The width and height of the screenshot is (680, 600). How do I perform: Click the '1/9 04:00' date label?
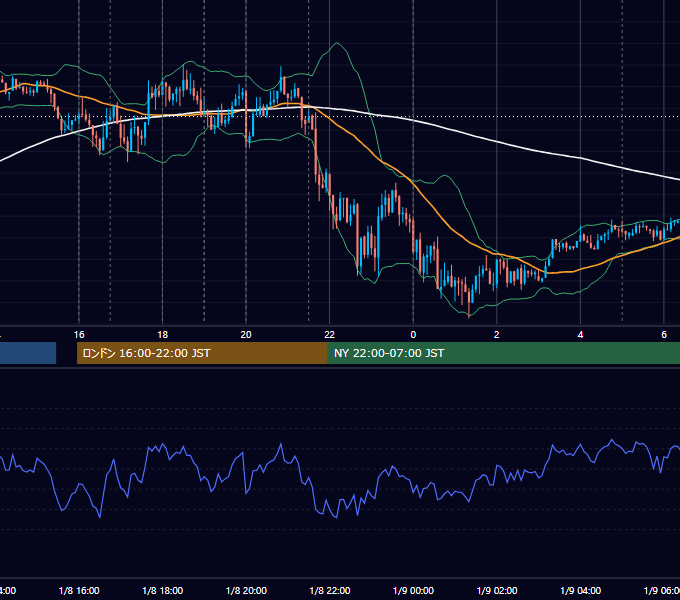tap(581, 590)
